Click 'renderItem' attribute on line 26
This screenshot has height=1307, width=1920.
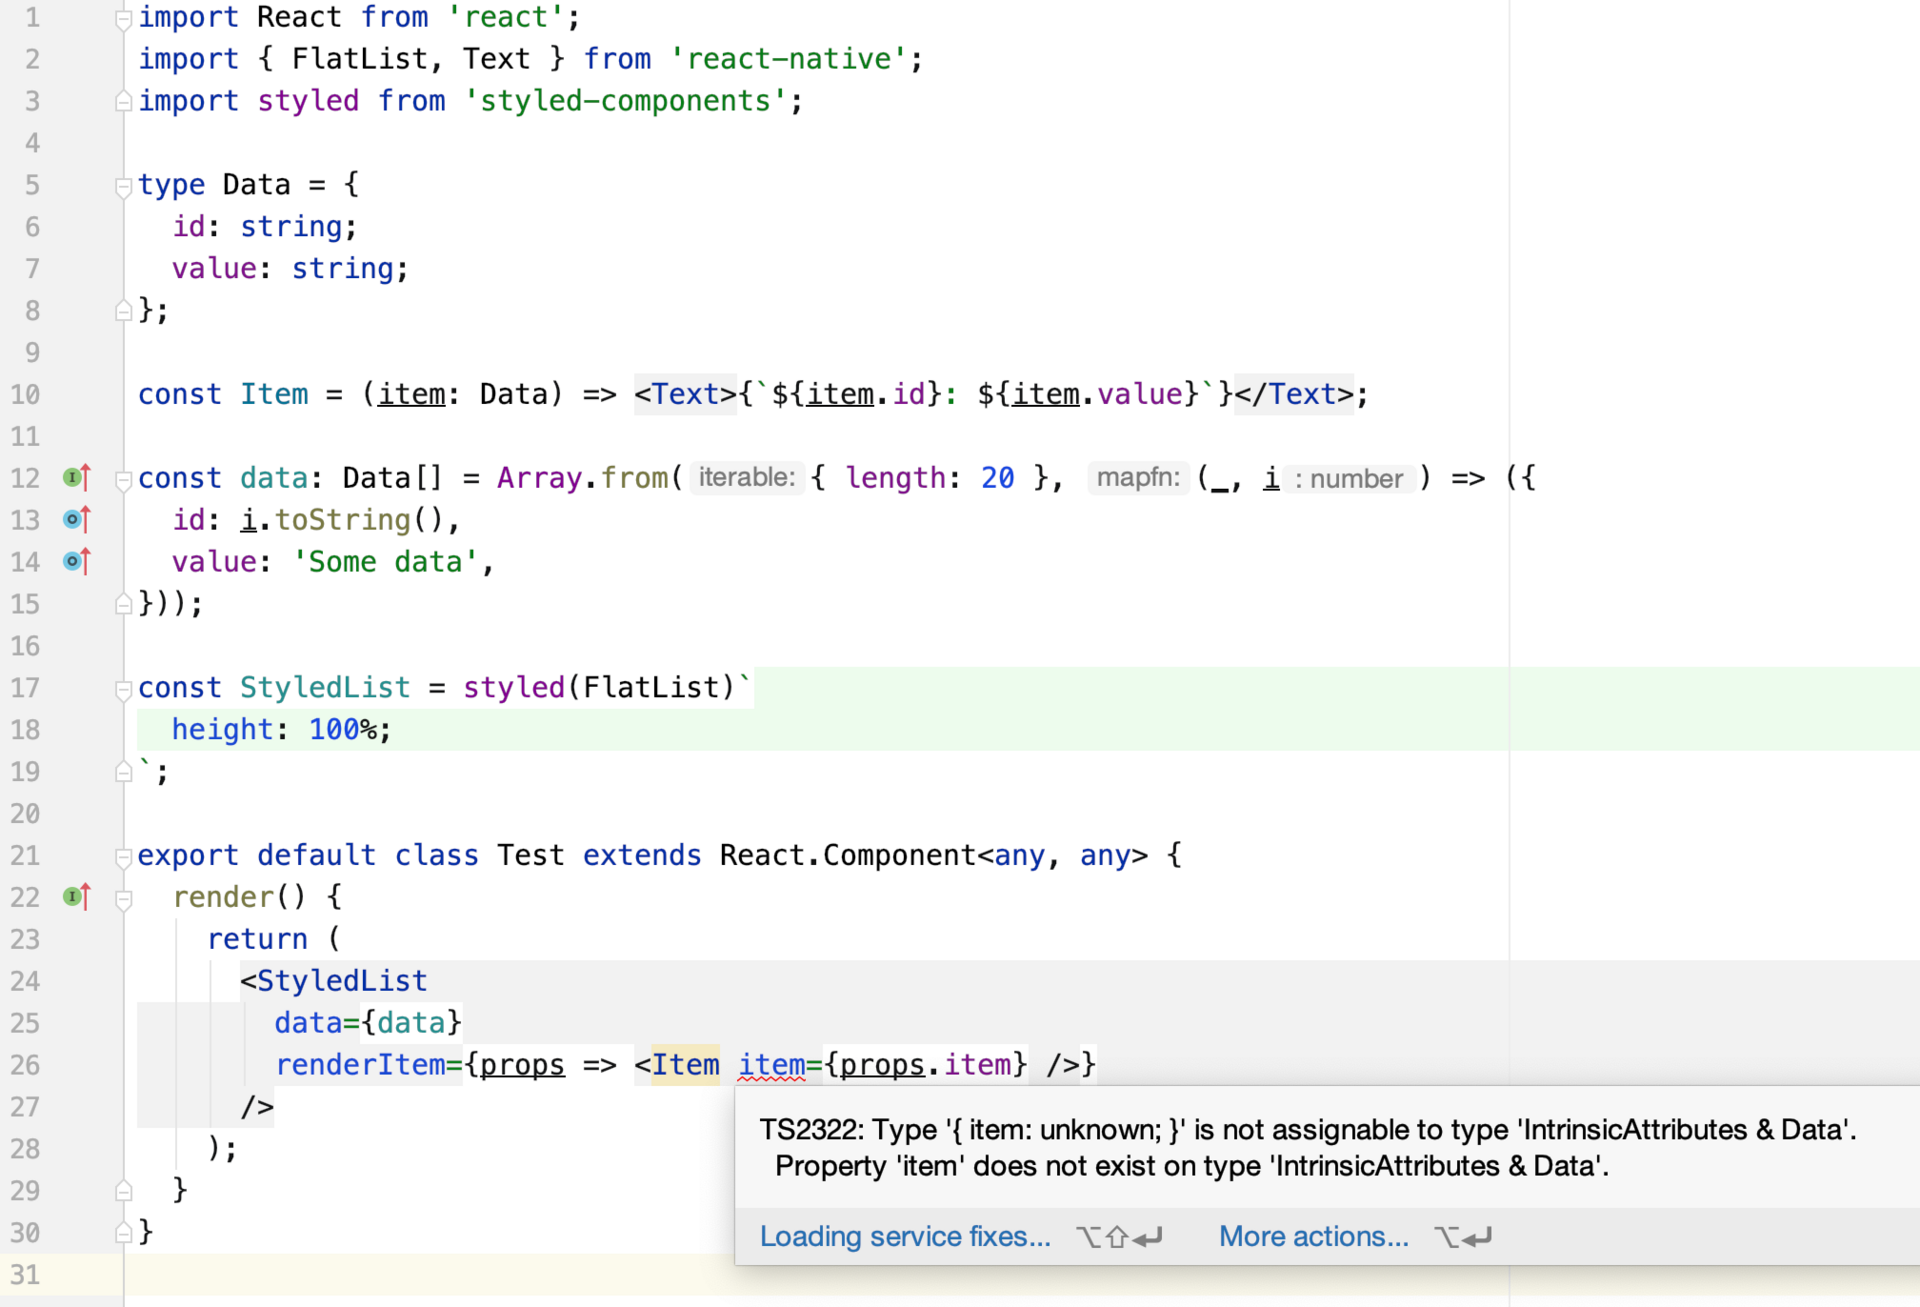coord(360,1065)
